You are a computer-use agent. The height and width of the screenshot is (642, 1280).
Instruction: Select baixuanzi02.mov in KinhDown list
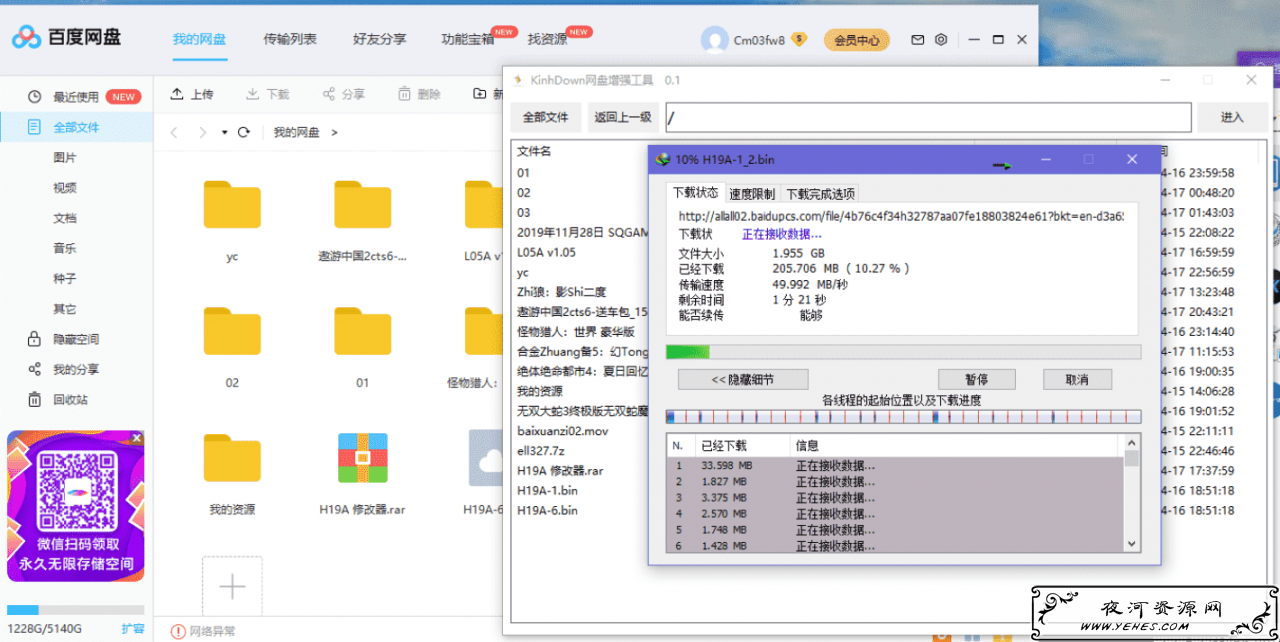pos(563,430)
